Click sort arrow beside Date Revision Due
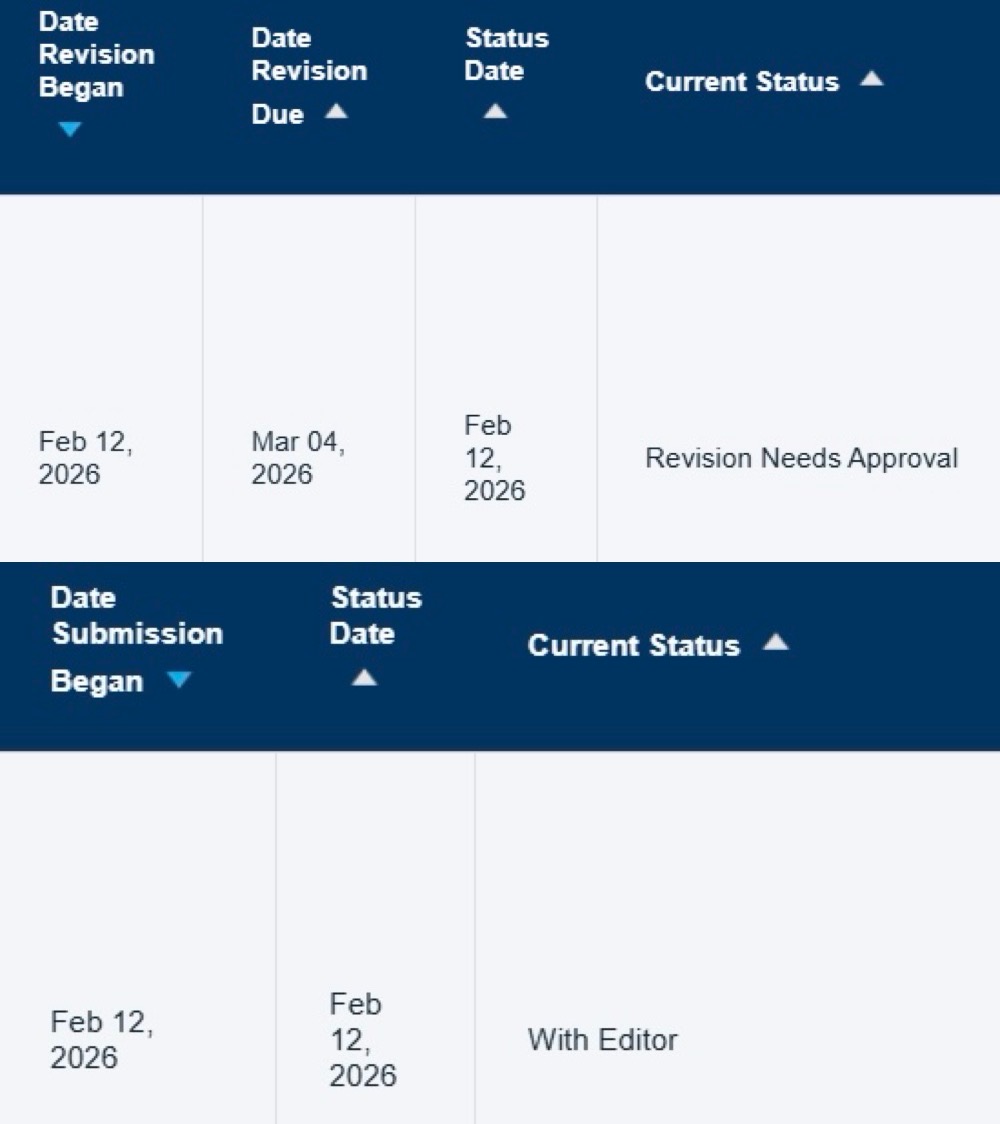Viewport: 1000px width, 1124px height. tap(336, 112)
